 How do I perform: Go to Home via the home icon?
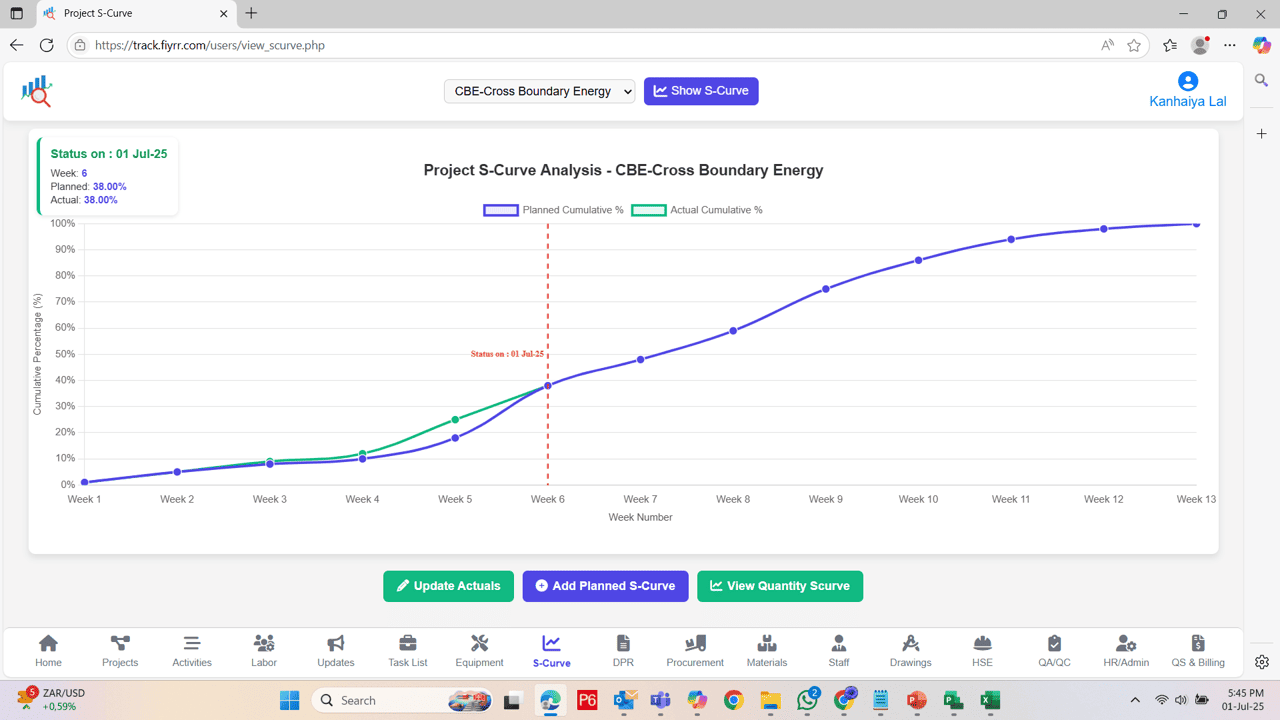pyautogui.click(x=48, y=650)
